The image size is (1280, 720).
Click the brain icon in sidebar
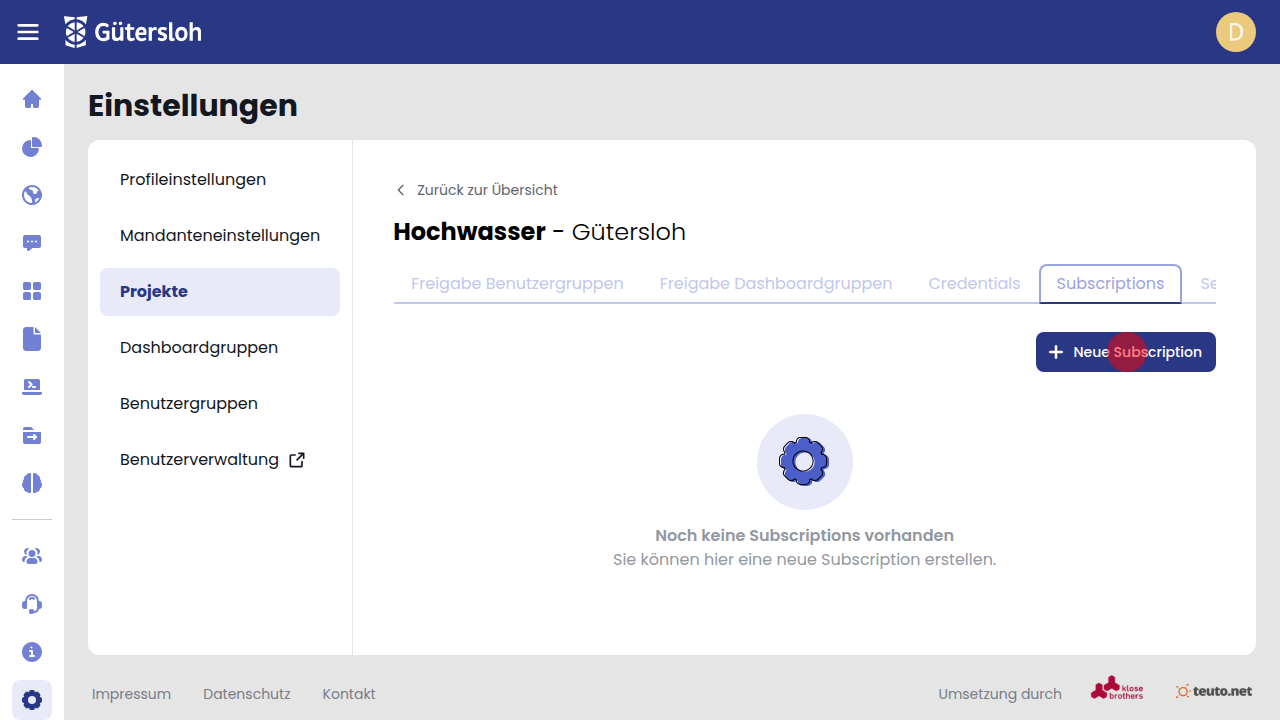(x=32, y=483)
